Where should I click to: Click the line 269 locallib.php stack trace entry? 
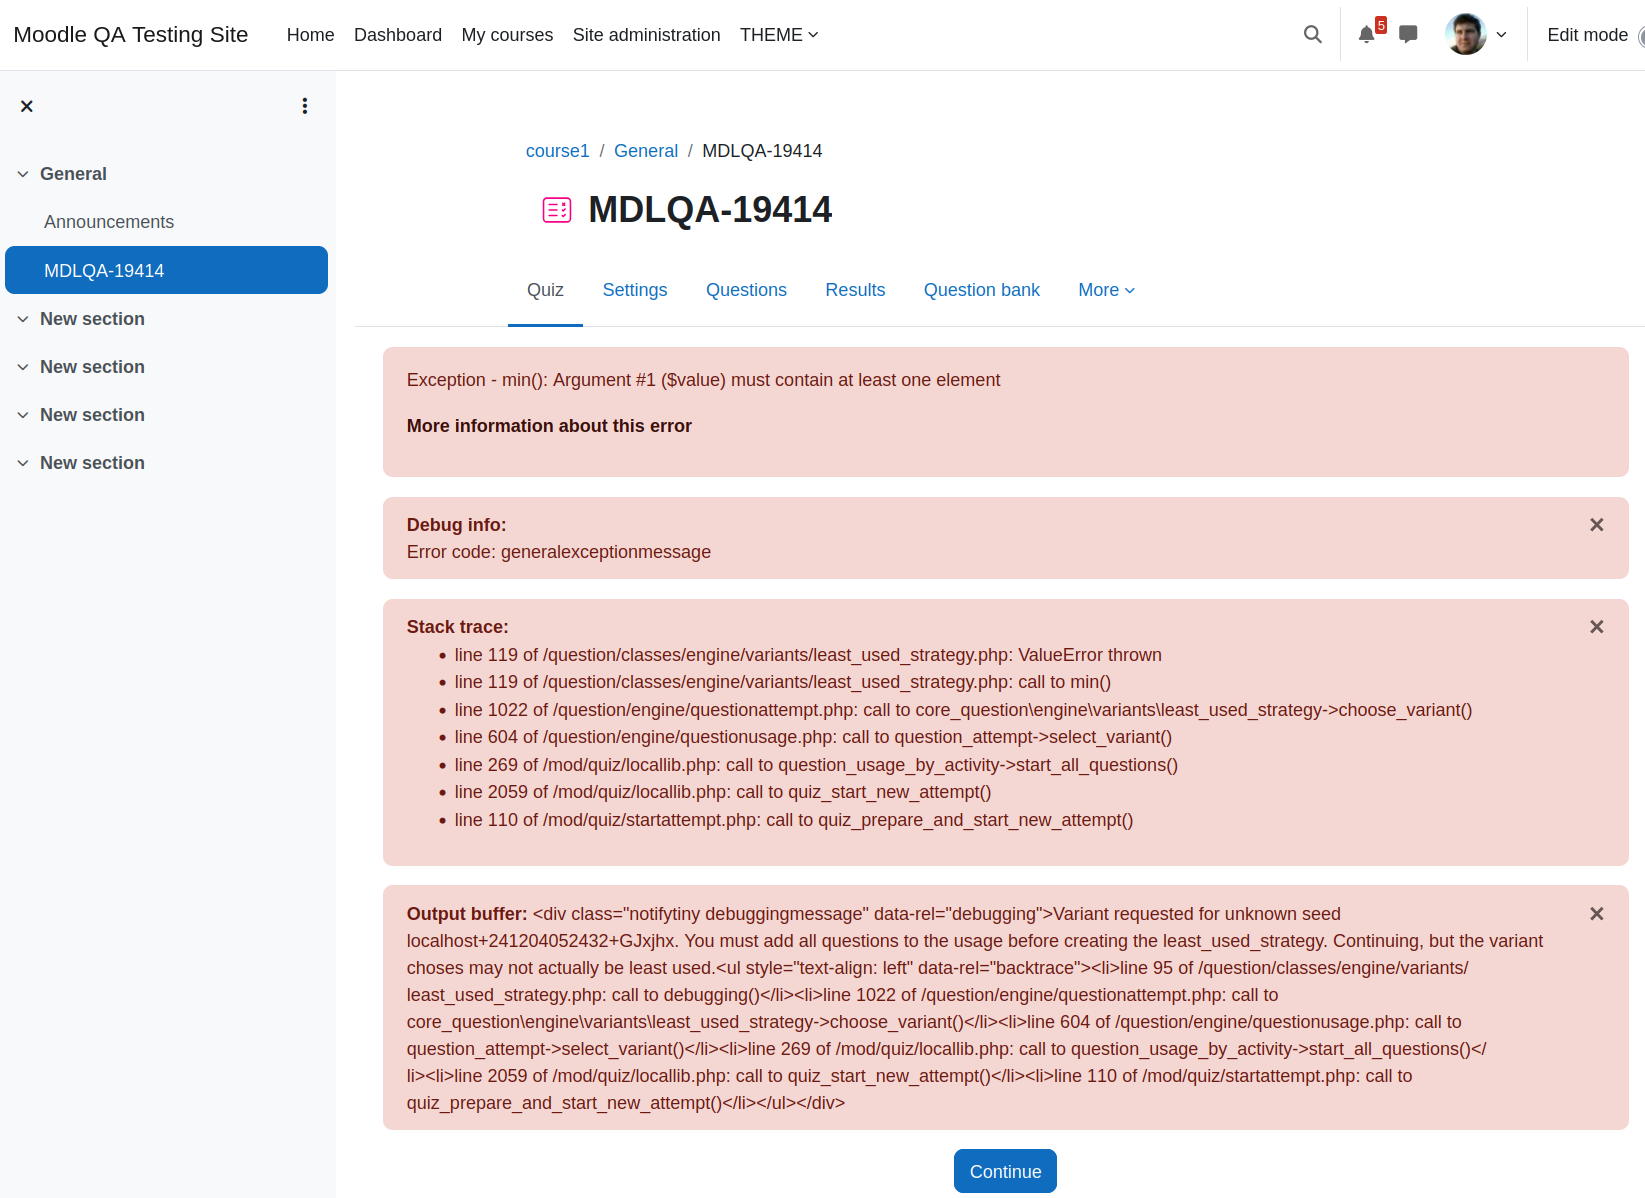(x=816, y=765)
